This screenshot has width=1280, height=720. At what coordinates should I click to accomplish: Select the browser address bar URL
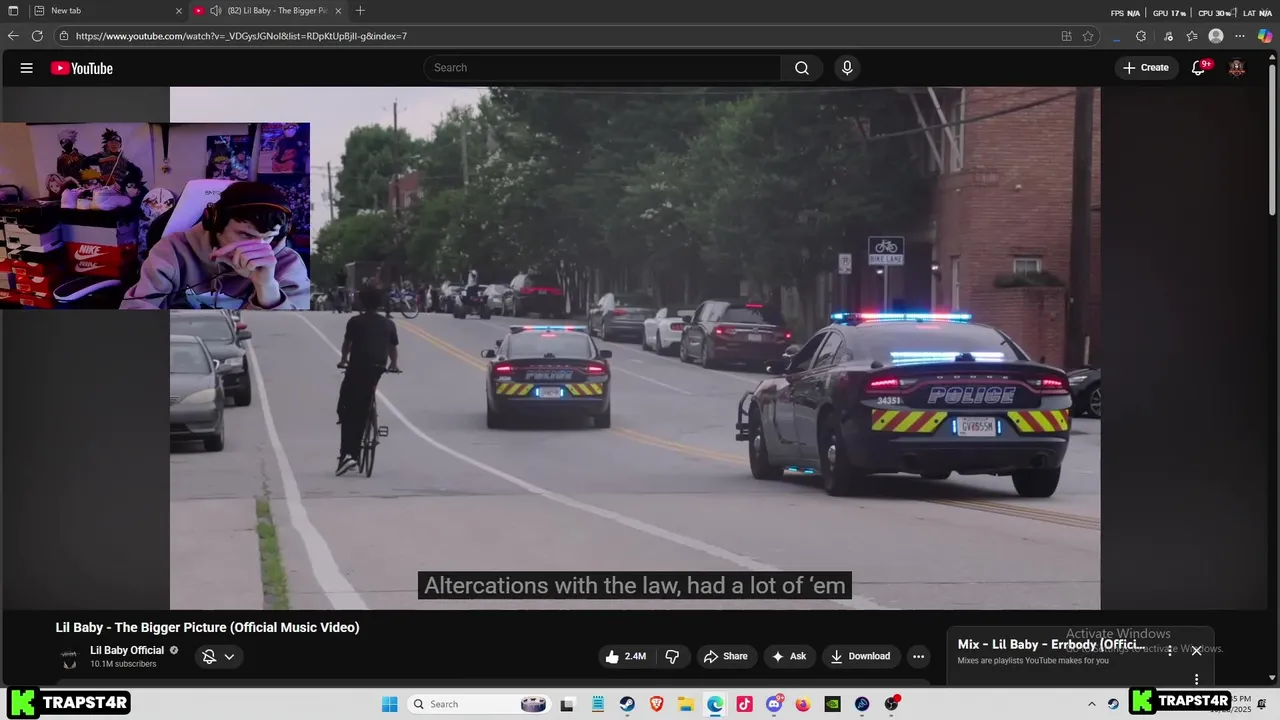[241, 36]
